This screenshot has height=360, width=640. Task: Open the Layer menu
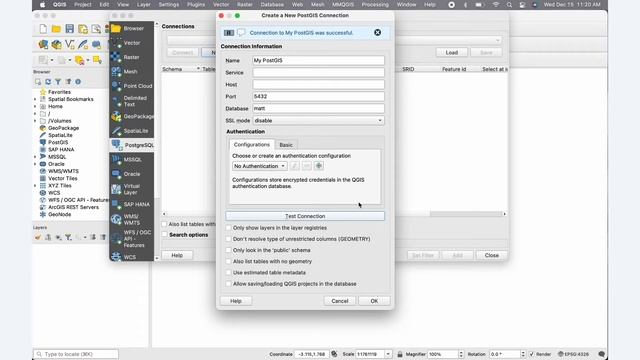click(143, 4)
